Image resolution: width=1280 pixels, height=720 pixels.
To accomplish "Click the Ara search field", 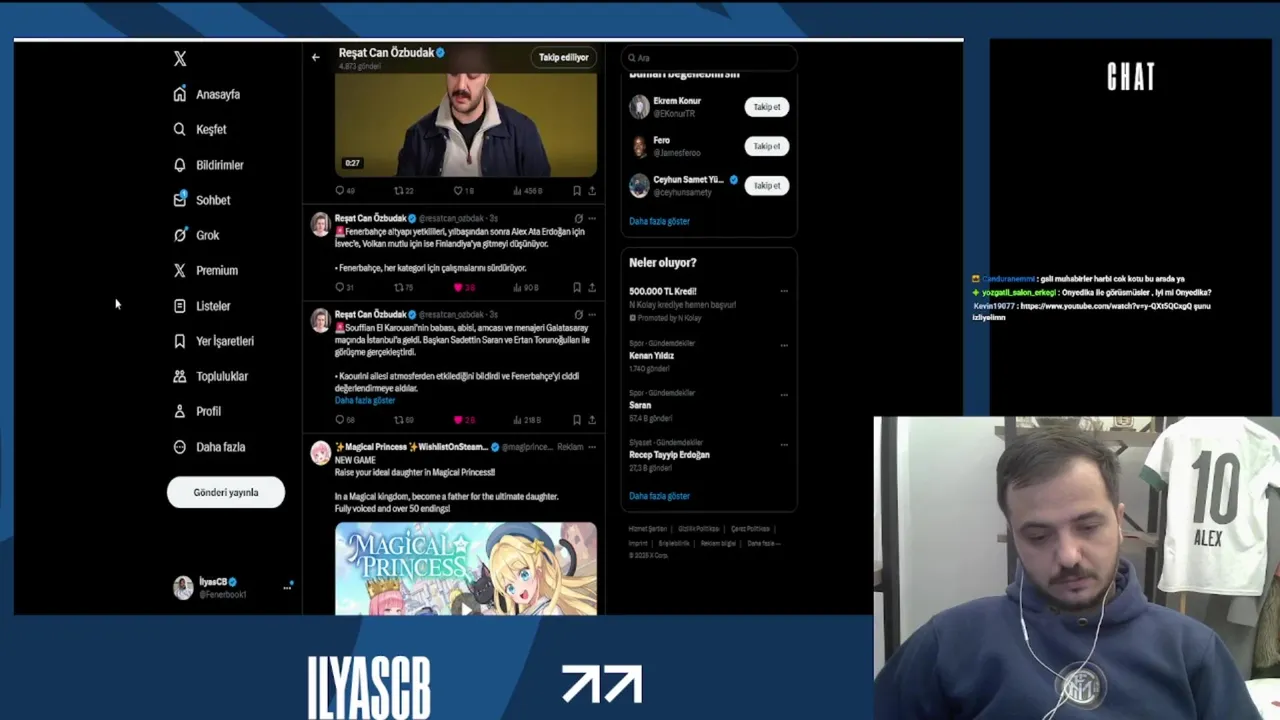I will click(708, 58).
